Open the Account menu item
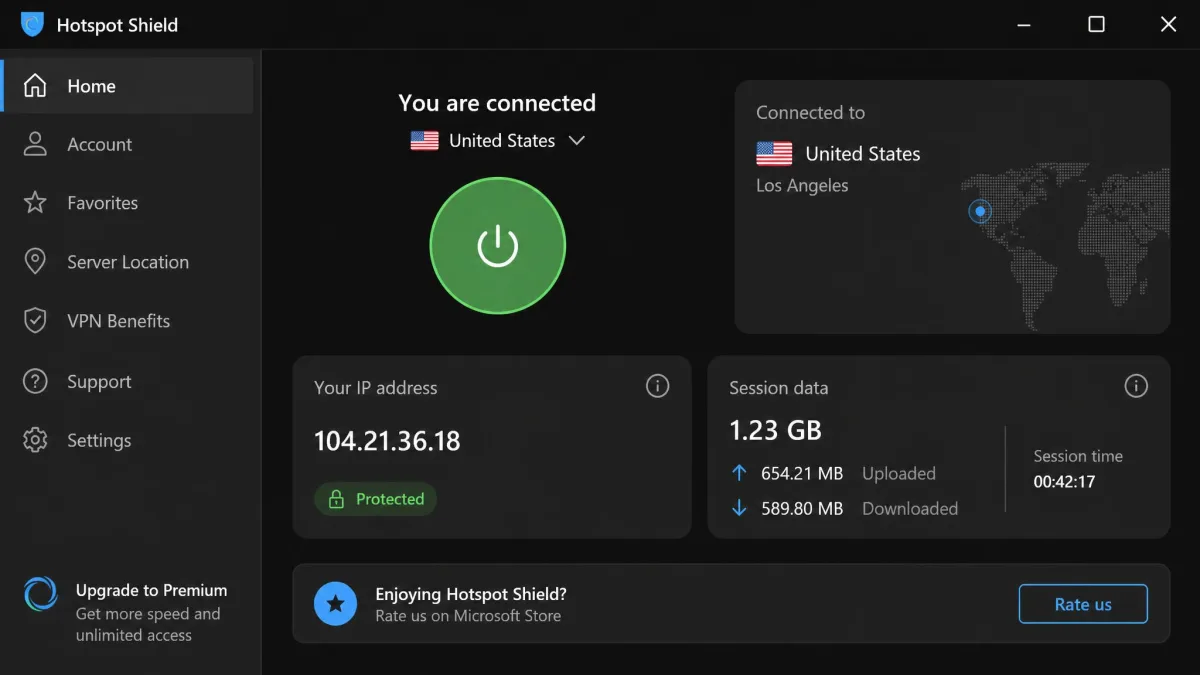This screenshot has height=675, width=1200. point(128,144)
